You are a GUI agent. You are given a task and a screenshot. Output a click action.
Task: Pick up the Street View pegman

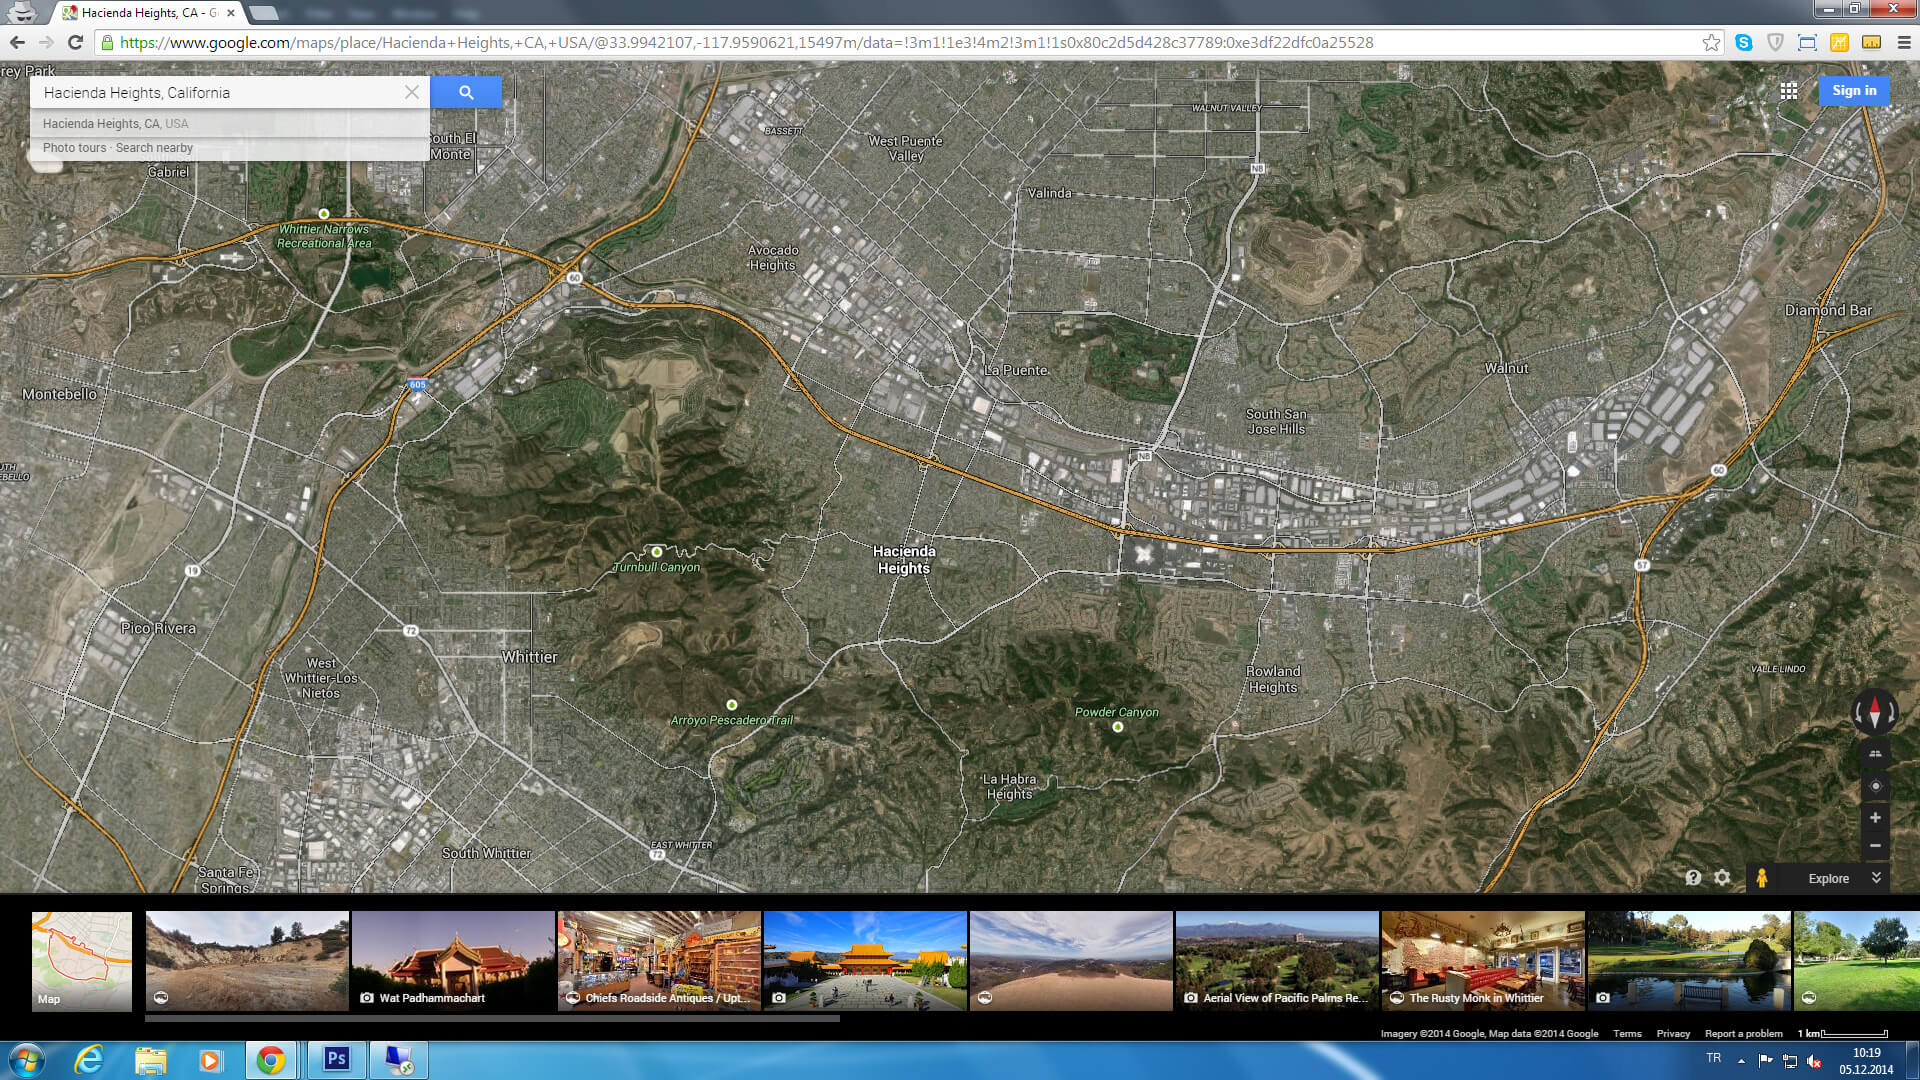point(1762,878)
